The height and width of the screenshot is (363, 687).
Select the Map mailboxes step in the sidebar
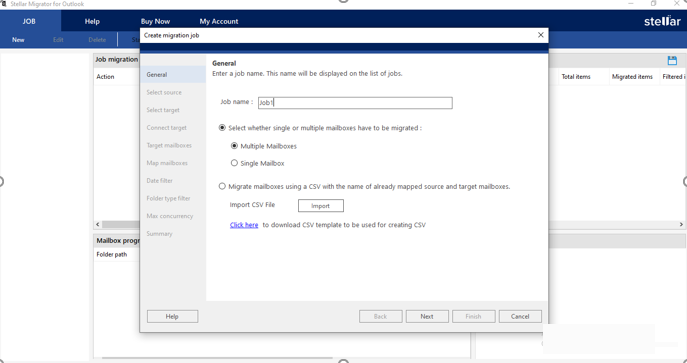click(x=167, y=163)
